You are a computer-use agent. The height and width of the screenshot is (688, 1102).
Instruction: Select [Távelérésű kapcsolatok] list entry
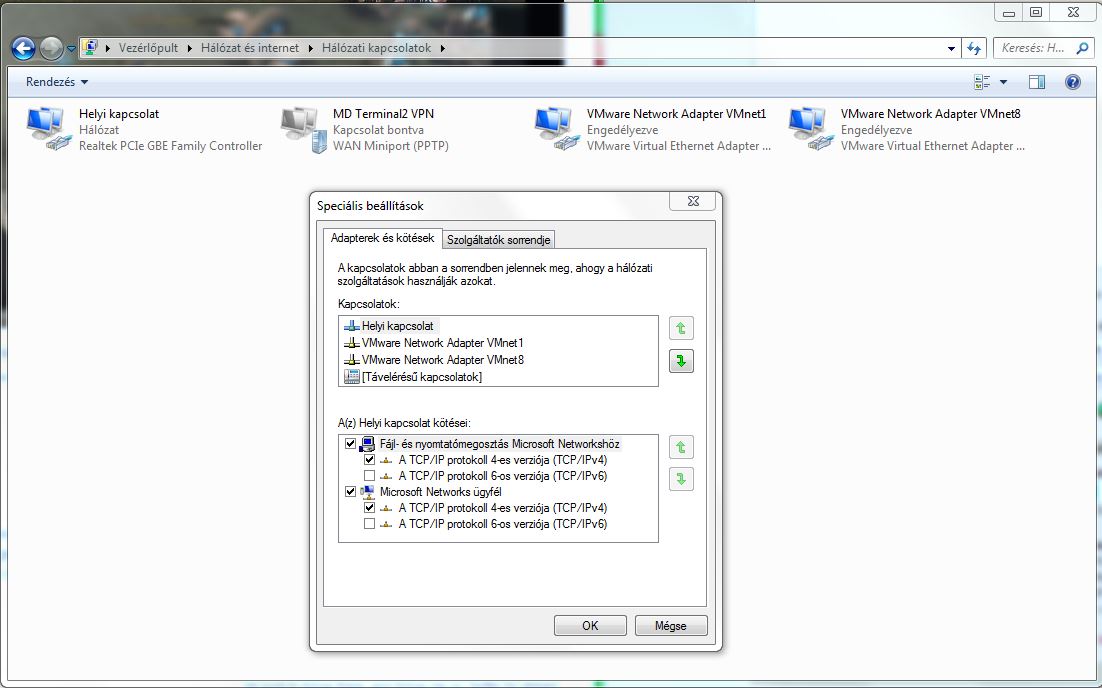[422, 377]
